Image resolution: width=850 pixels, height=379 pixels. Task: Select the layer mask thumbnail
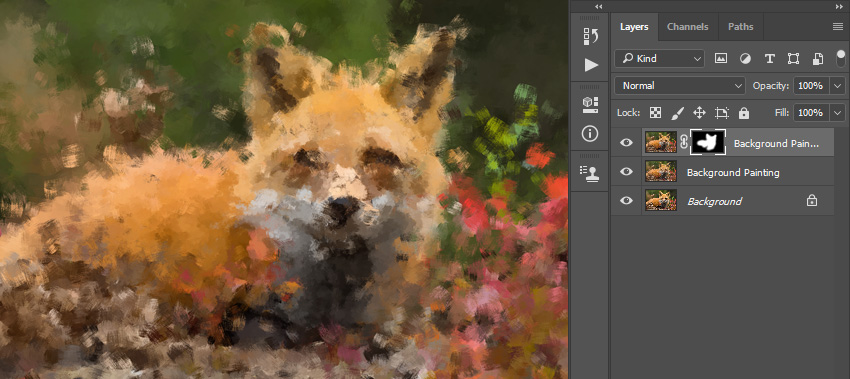pyautogui.click(x=707, y=142)
